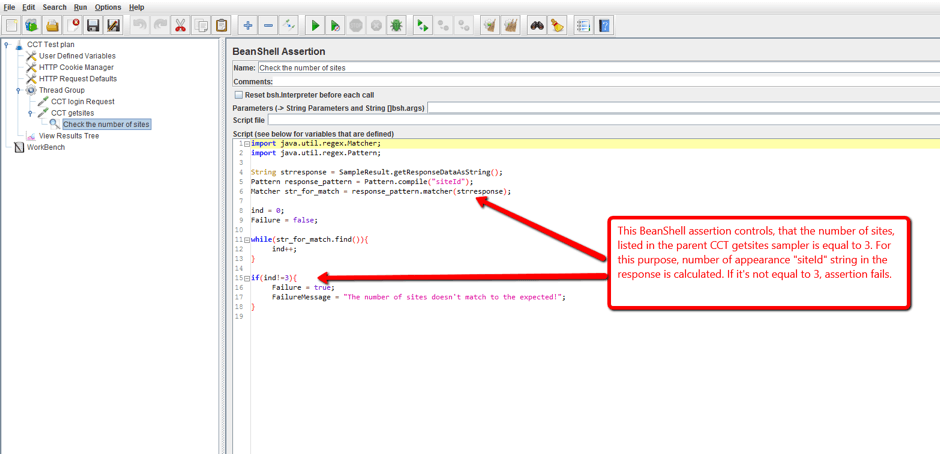Save the test plan with floppy icon
The image size is (940, 454).
click(x=93, y=26)
